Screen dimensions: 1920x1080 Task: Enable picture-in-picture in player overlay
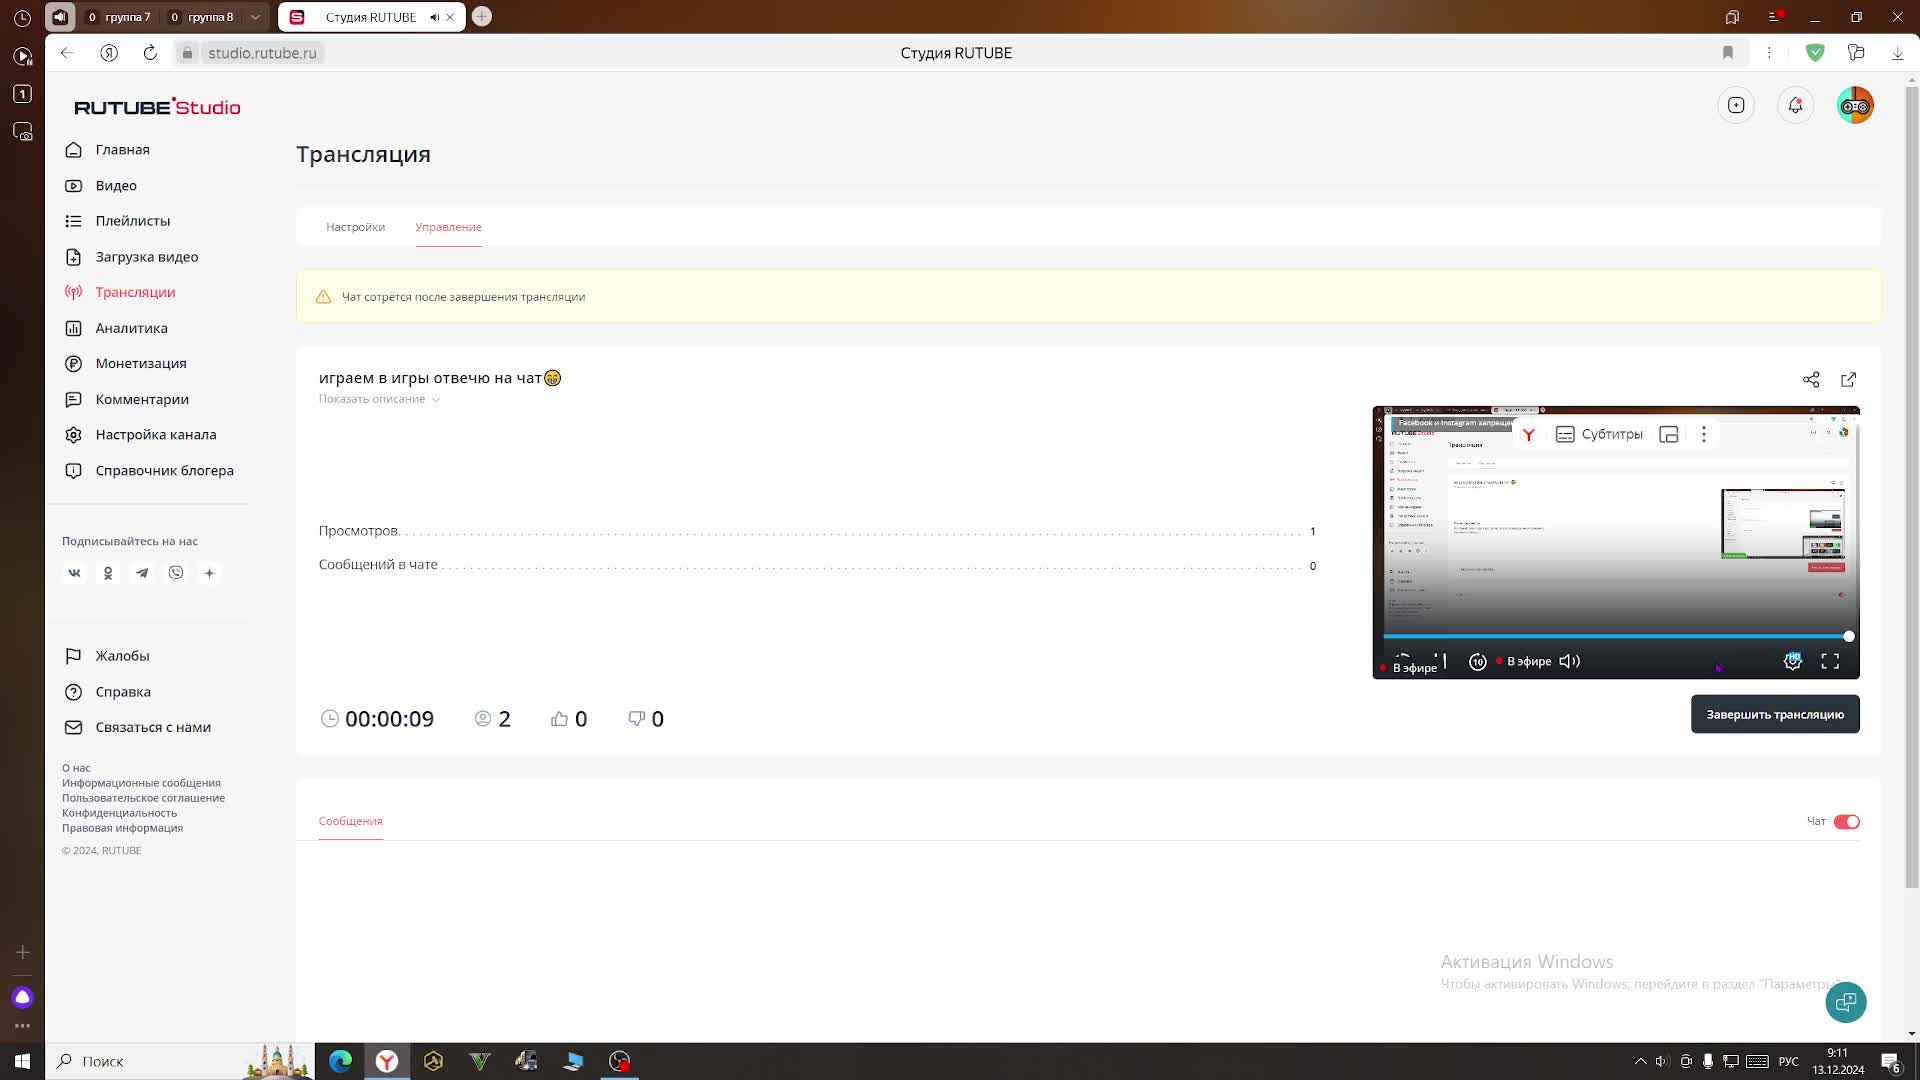pos(1668,434)
